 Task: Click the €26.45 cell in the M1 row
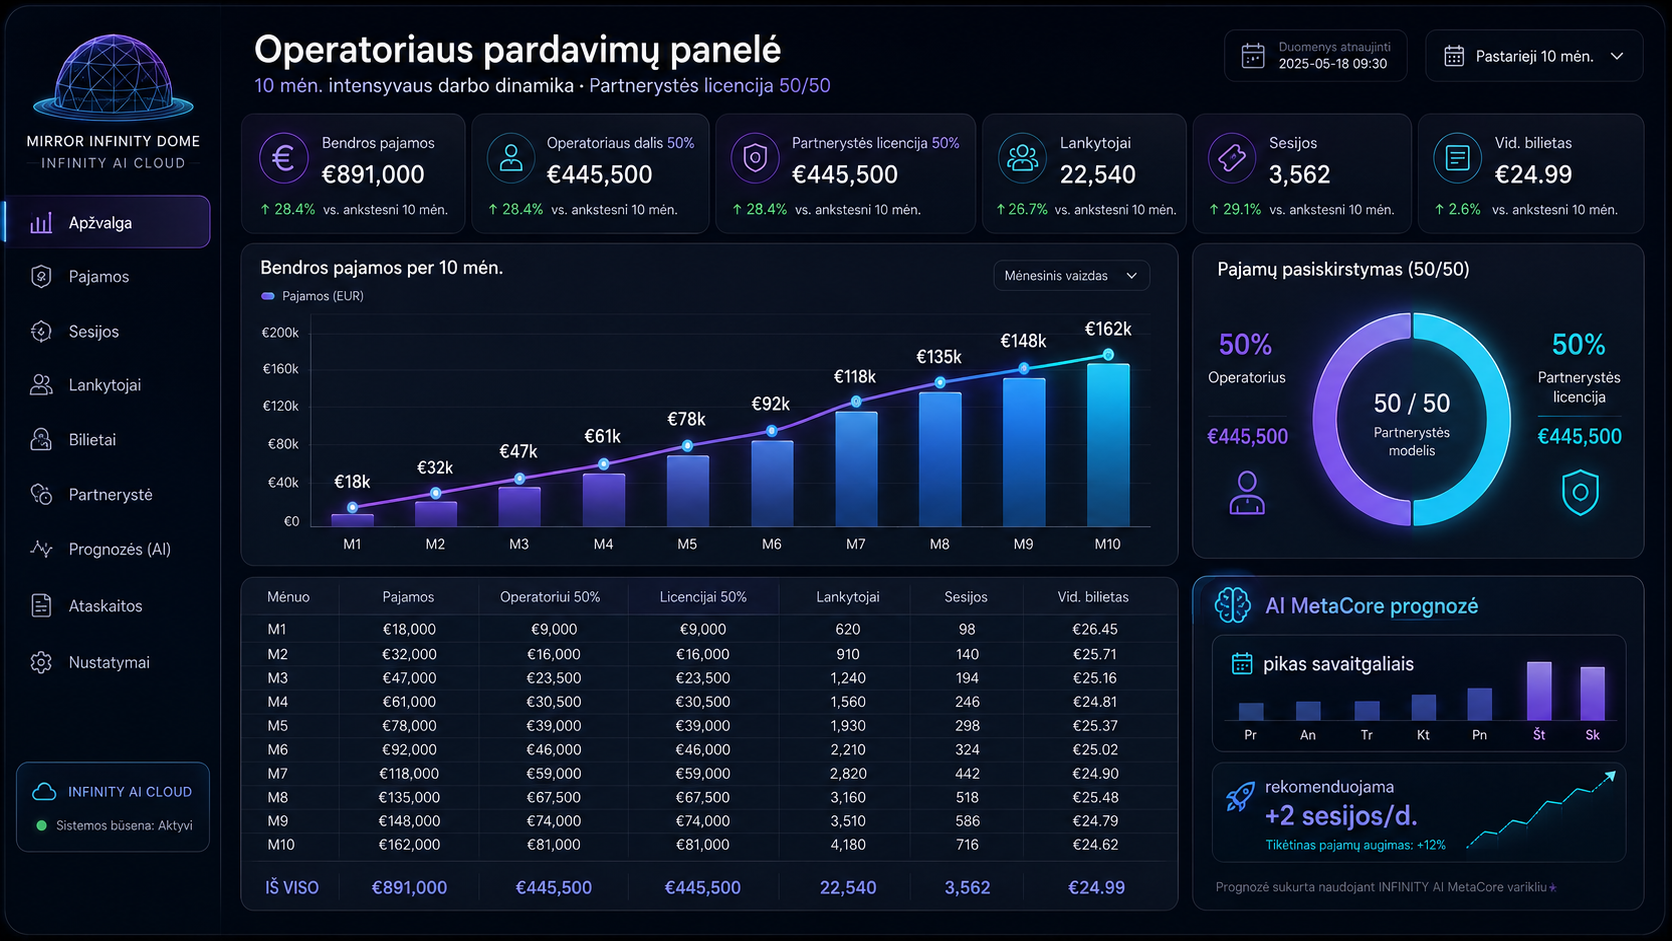pos(1095,629)
